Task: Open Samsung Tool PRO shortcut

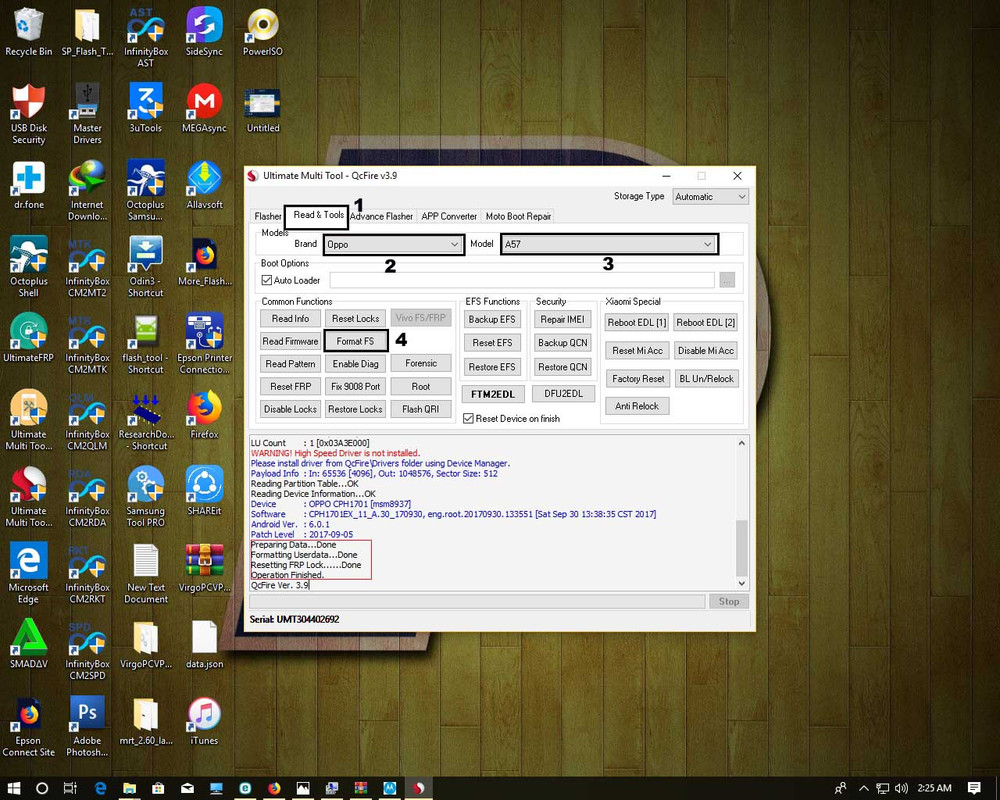Action: click(x=145, y=497)
